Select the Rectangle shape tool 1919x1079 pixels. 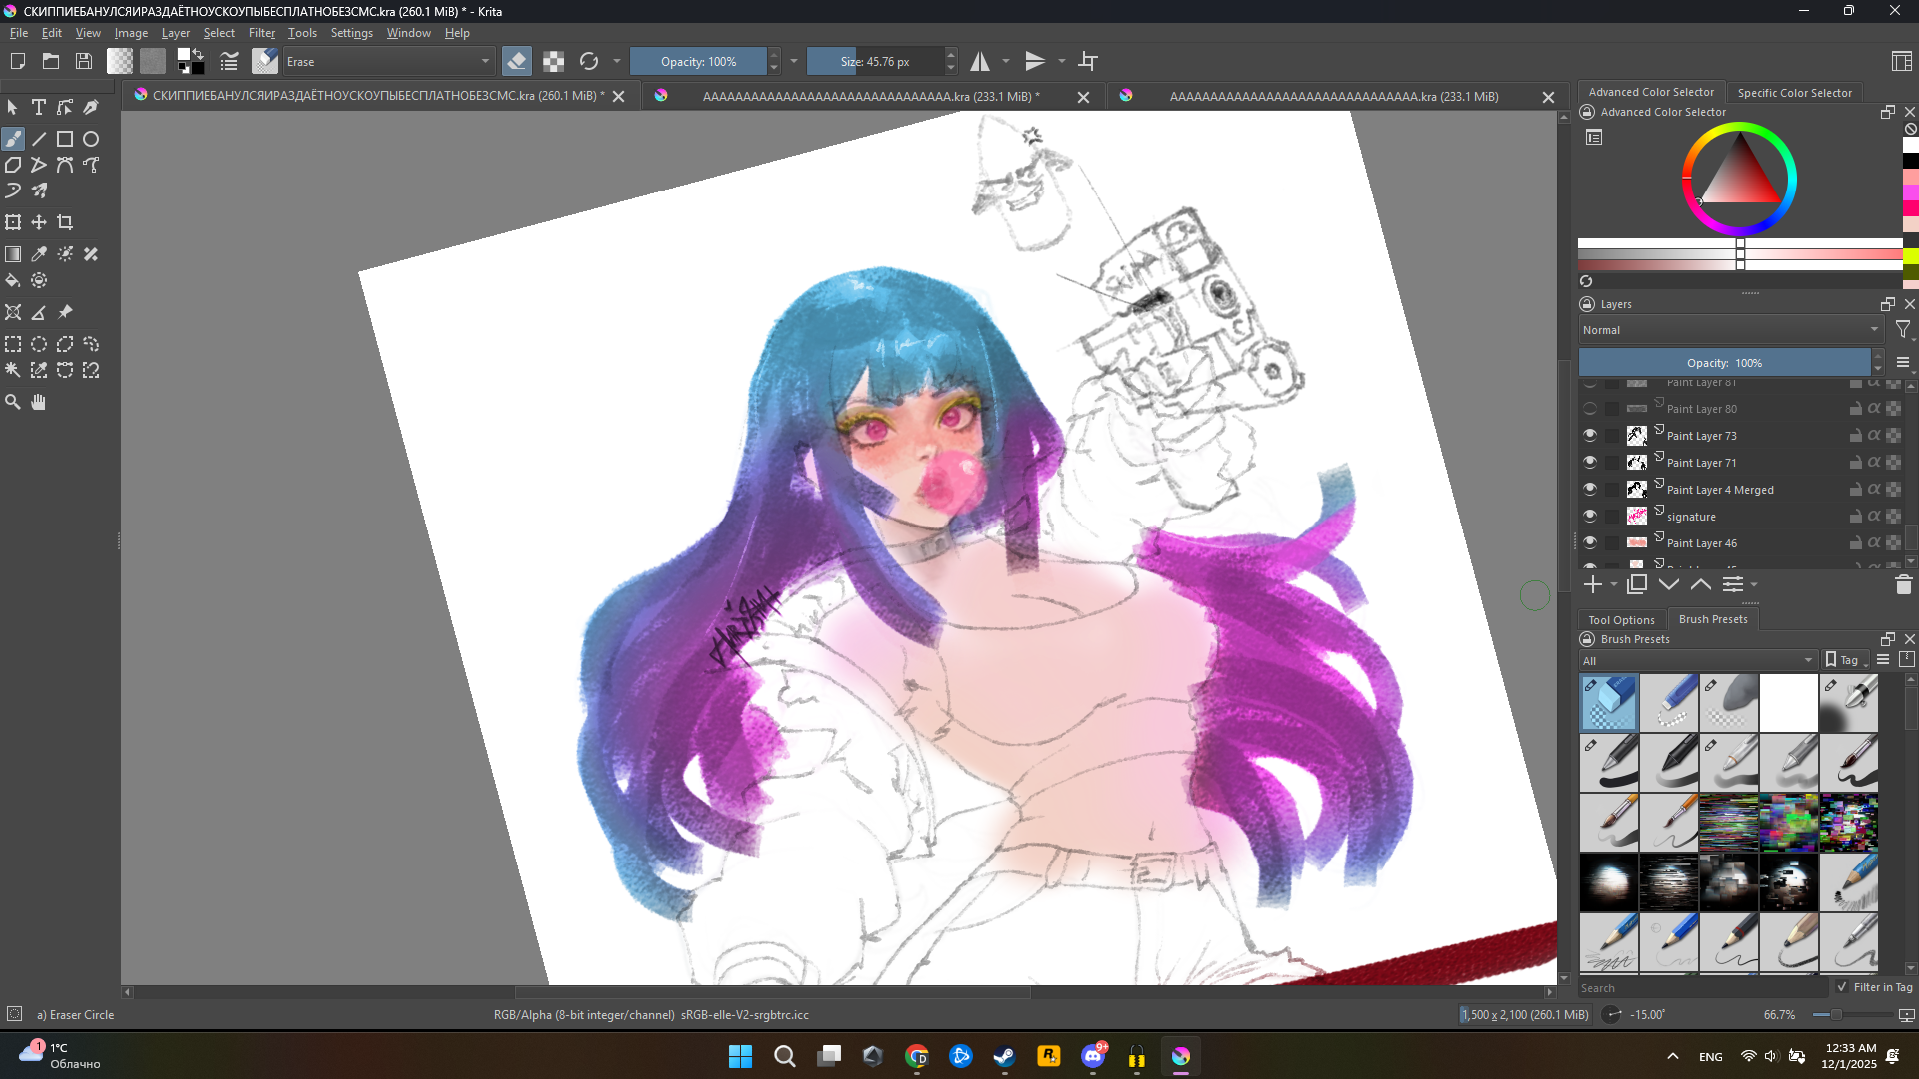65,139
